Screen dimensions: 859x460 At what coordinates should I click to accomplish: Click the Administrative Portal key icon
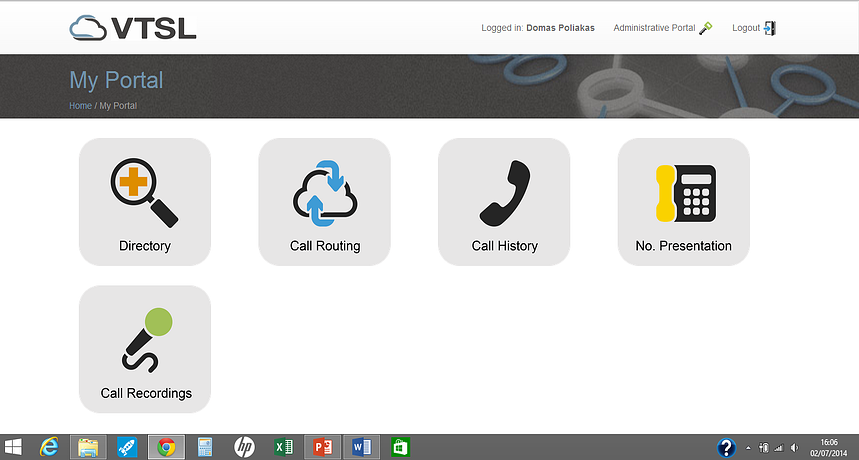706,28
